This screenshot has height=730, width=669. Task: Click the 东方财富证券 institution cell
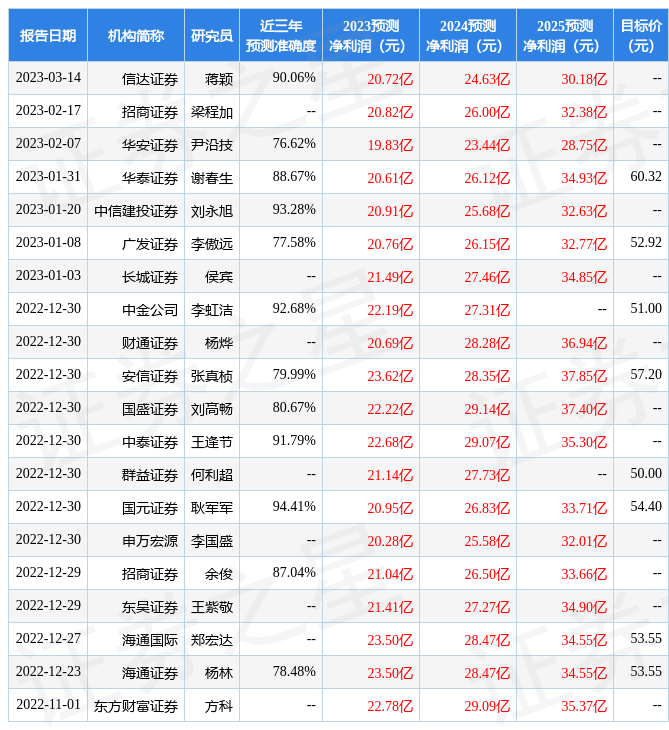136,707
